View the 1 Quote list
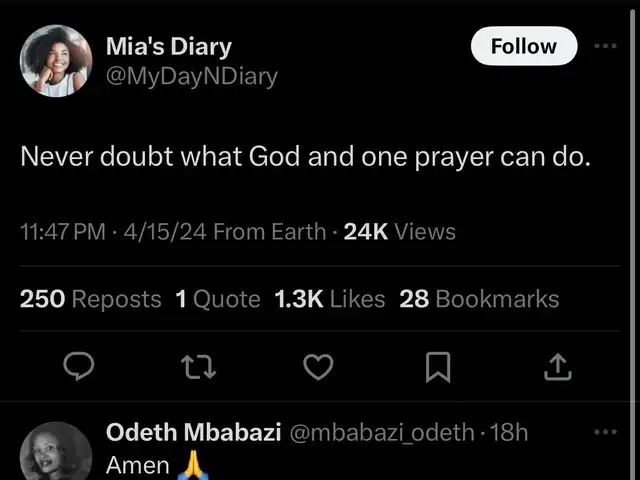This screenshot has width=640, height=480. pyautogui.click(x=218, y=298)
